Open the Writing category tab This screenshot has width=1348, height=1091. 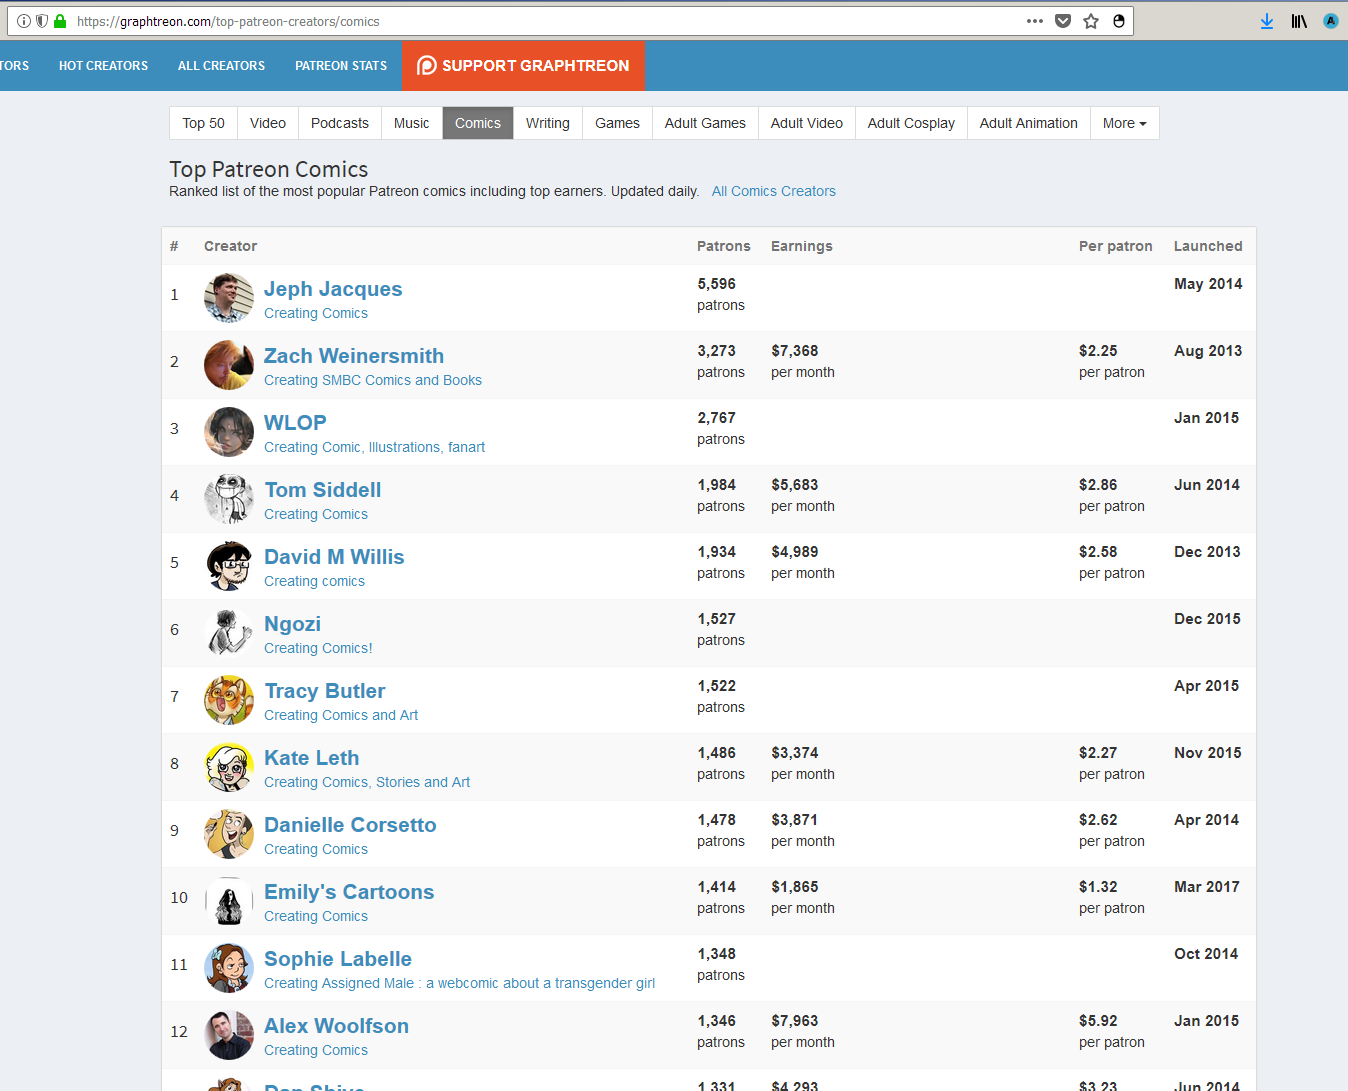click(548, 123)
